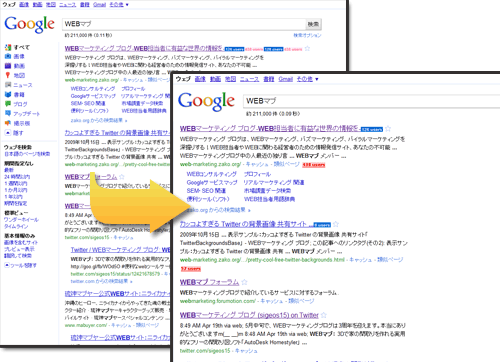
Task: Filter by 1 年以内 in back window sidebar
Action: click(13, 197)
